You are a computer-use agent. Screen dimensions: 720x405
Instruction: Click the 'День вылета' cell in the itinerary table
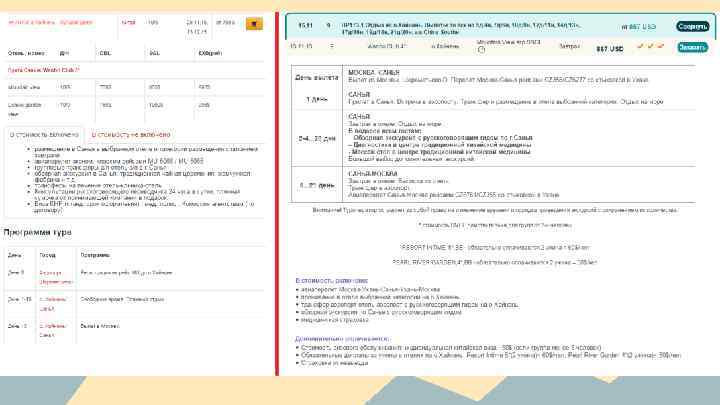point(317,78)
